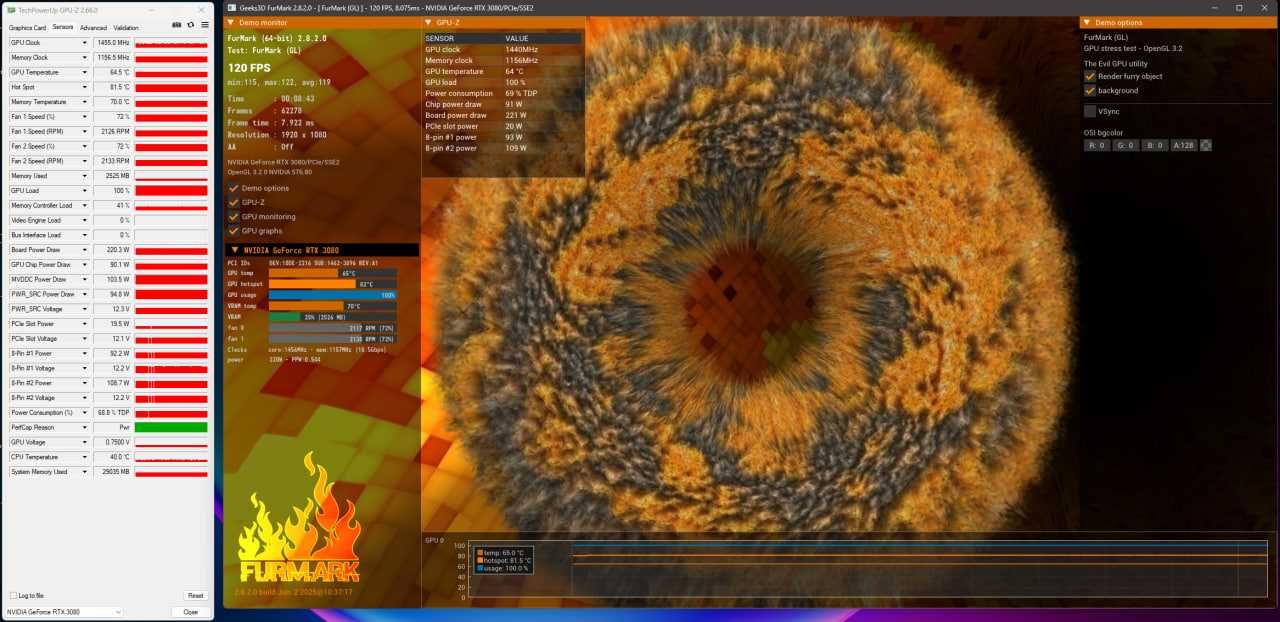Open the Hot Spot sensor dropdown arrow
Screen dimensions: 1280x622
tap(85, 87)
